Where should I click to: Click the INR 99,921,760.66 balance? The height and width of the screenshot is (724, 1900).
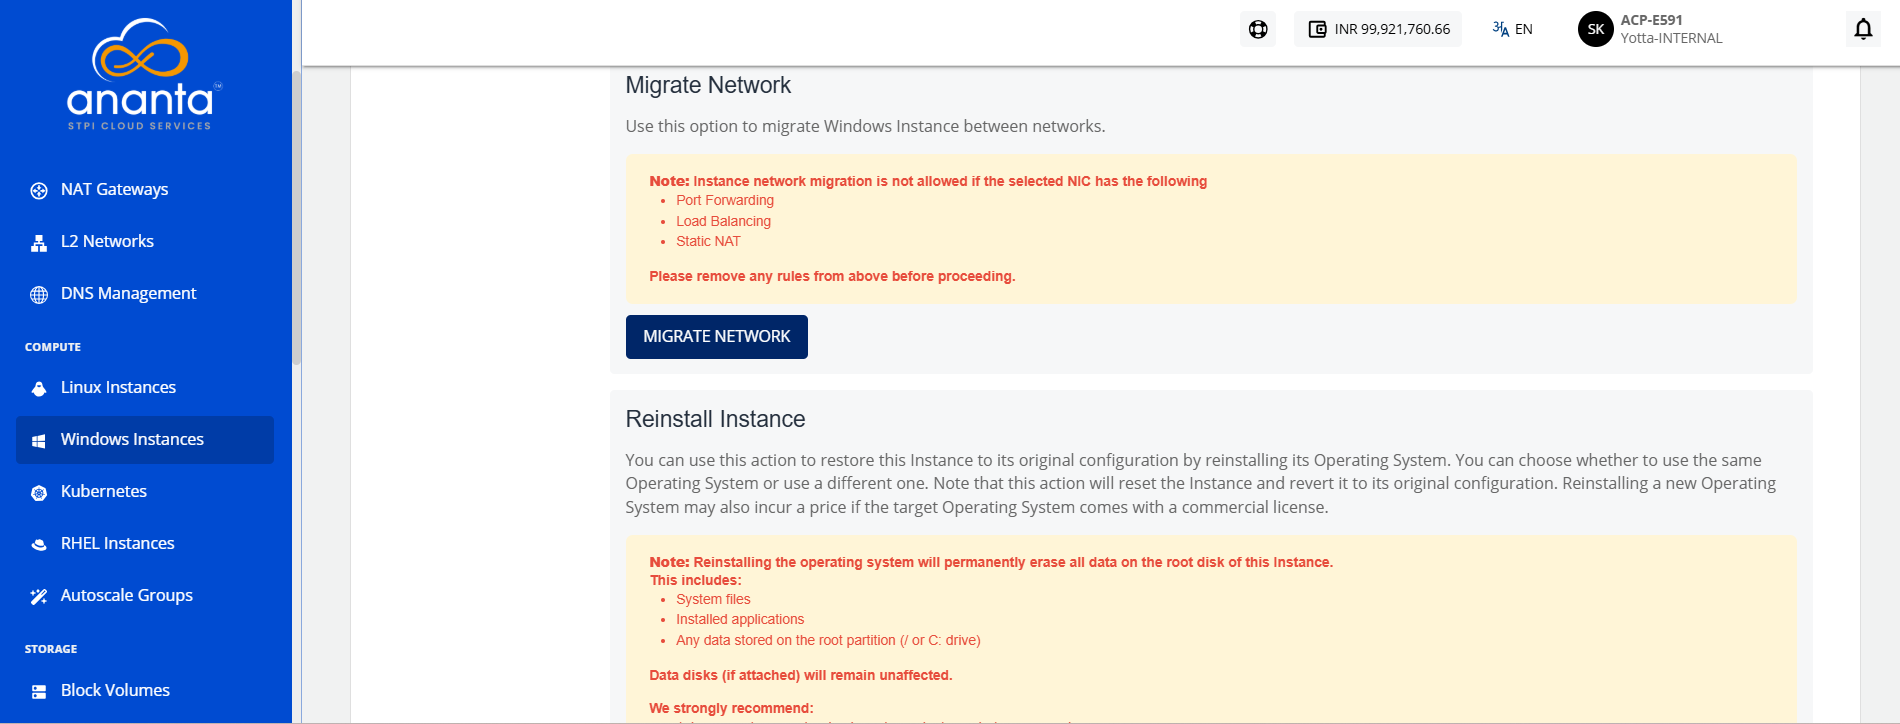point(1392,29)
